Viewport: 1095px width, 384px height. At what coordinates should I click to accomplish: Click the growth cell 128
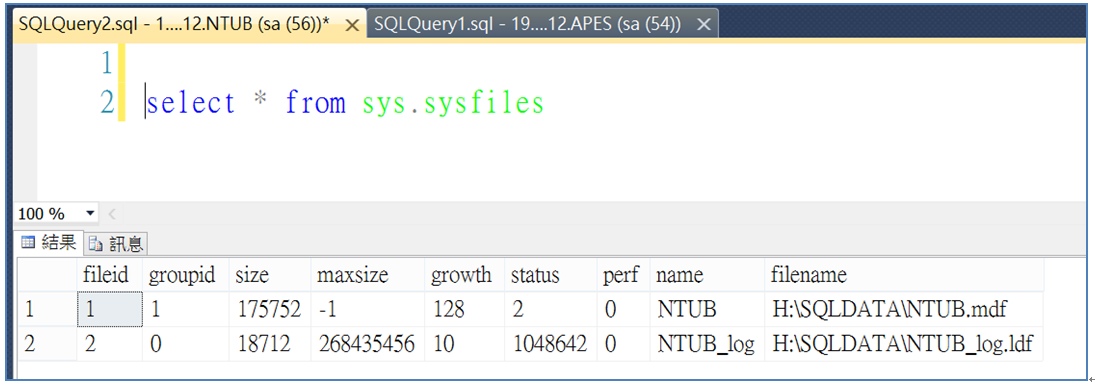(464, 309)
